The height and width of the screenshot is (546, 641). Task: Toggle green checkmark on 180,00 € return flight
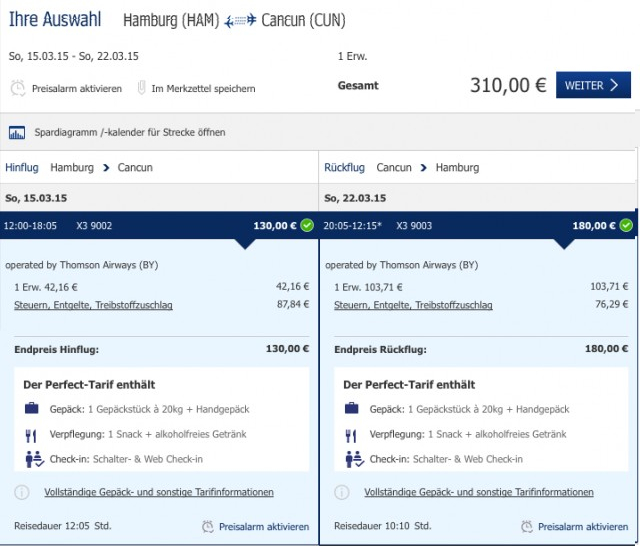click(626, 225)
